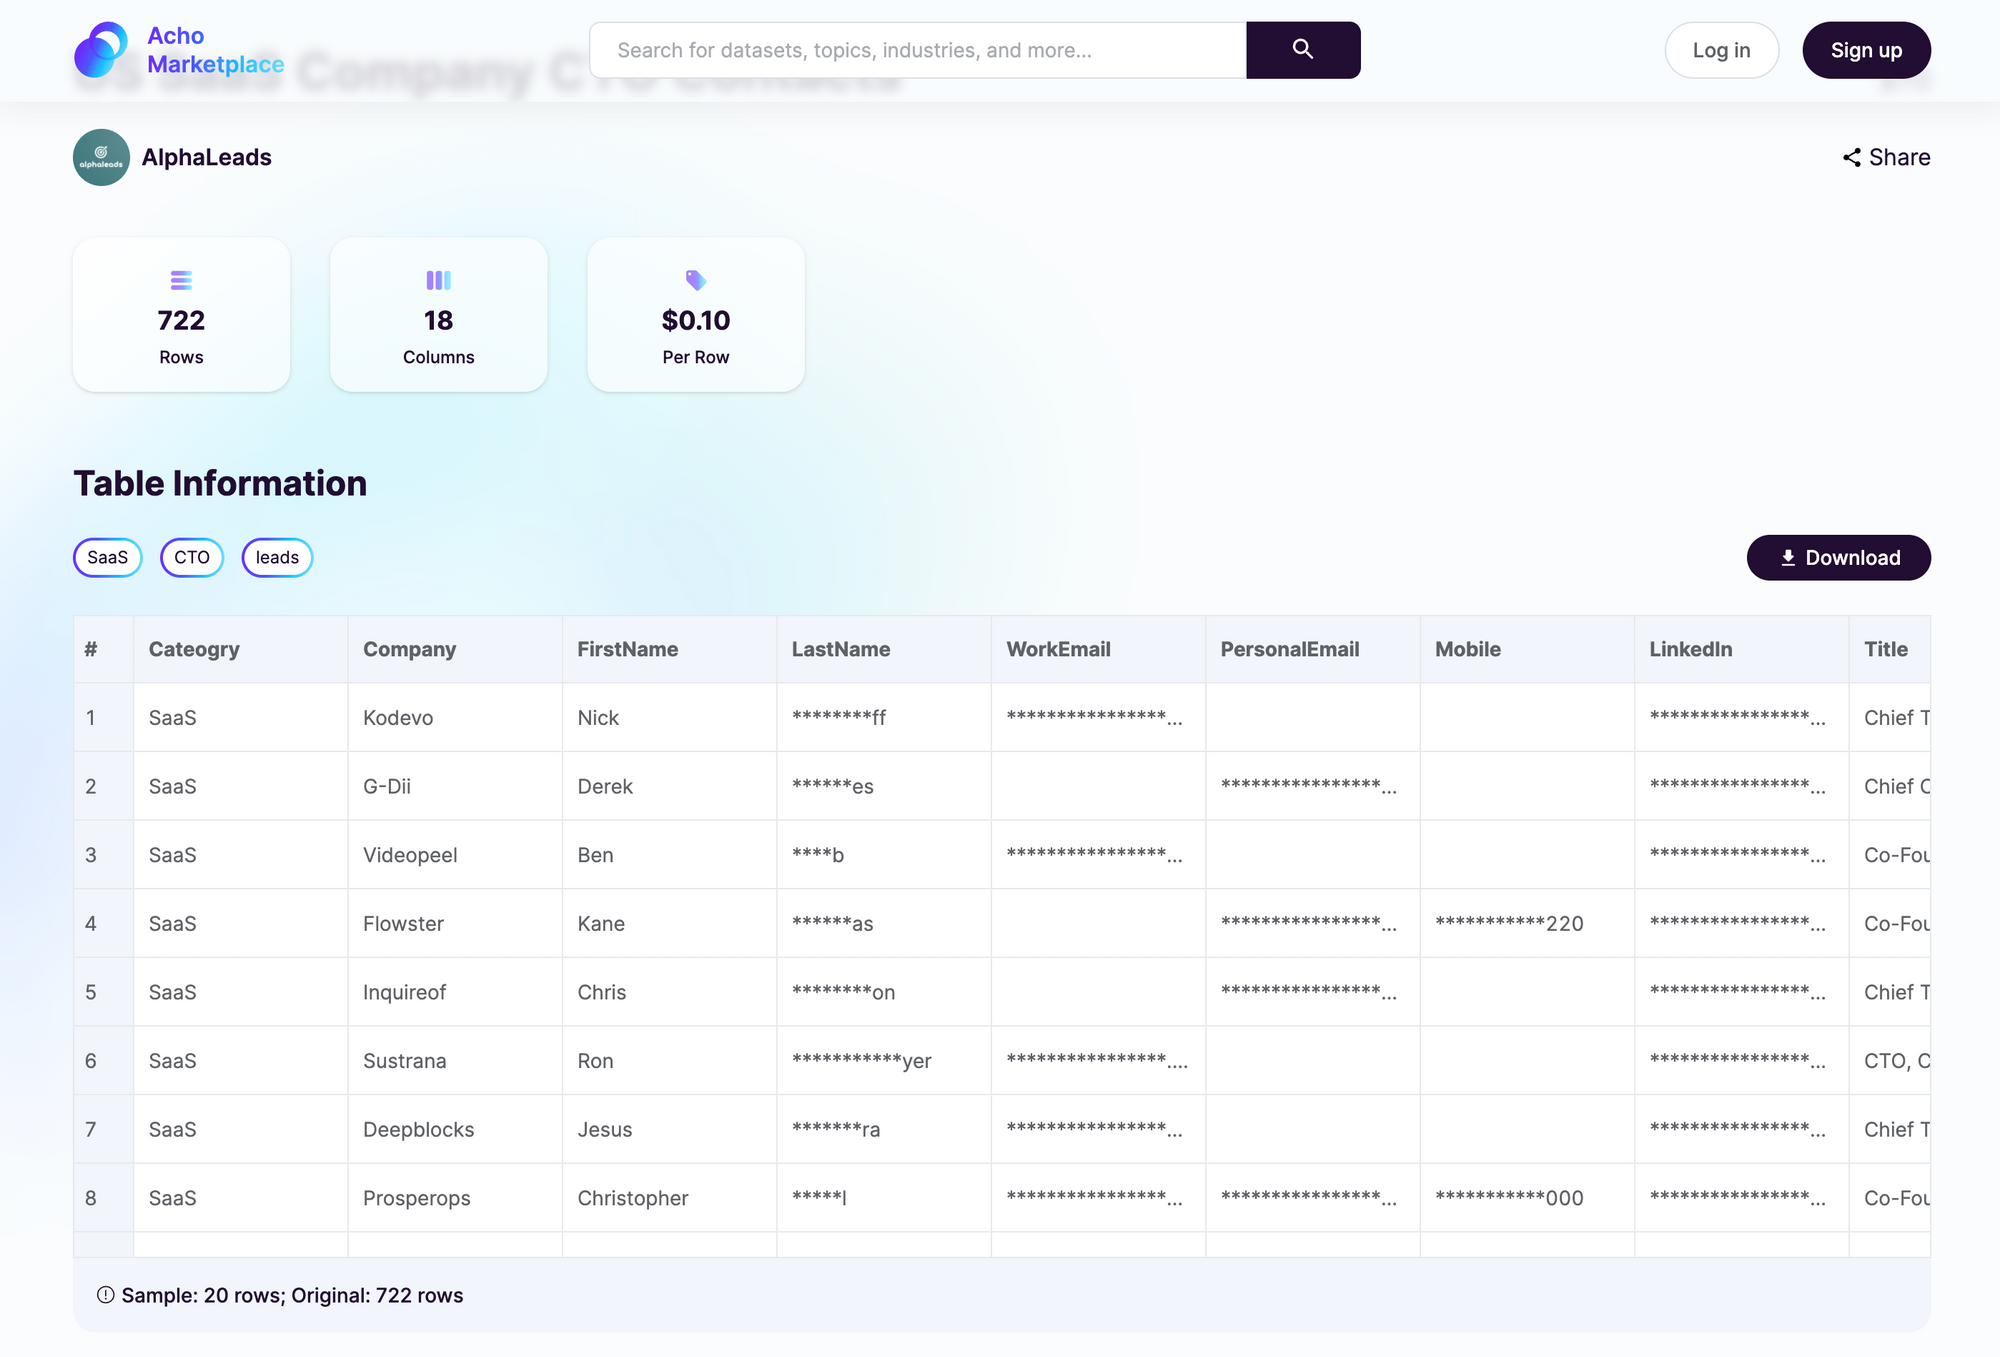The image size is (2000, 1357).
Task: Select the leads tag
Action: pyautogui.click(x=277, y=557)
